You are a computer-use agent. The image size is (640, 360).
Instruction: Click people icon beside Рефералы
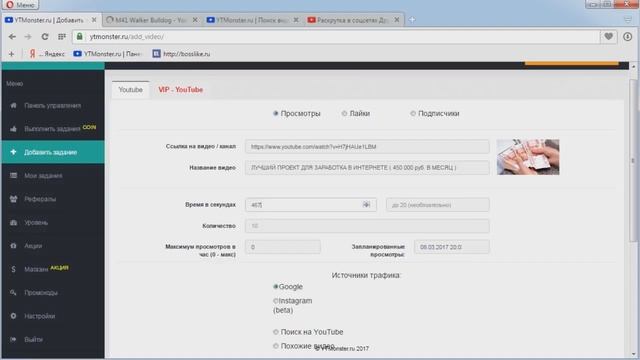pos(13,199)
